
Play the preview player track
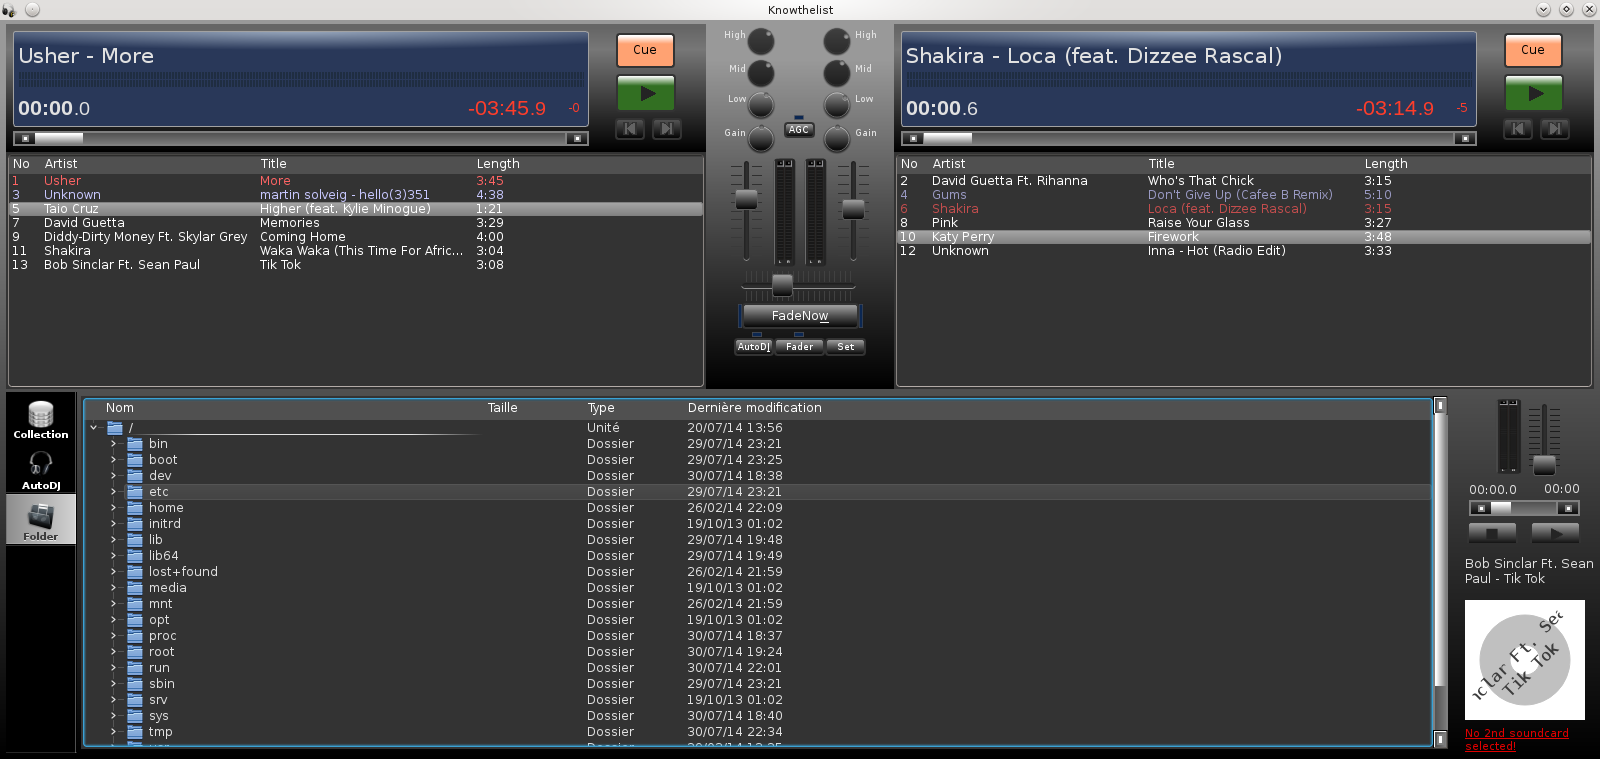coord(1555,533)
